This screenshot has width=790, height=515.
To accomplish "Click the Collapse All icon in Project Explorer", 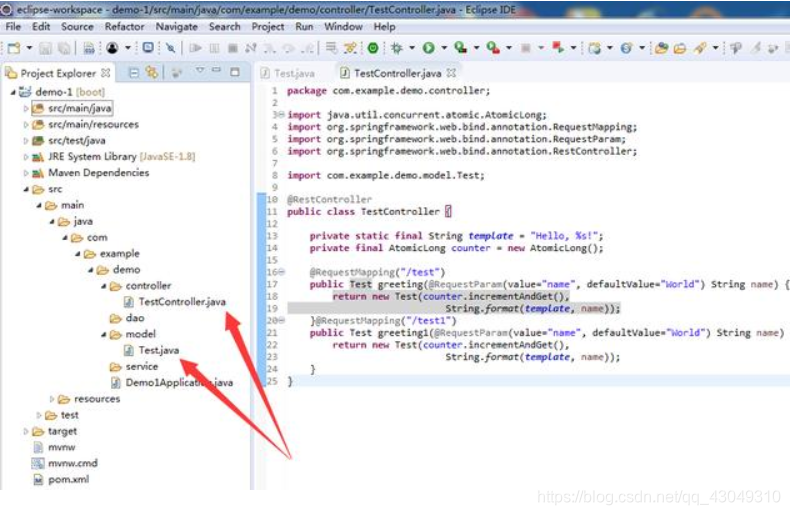I will coord(134,73).
